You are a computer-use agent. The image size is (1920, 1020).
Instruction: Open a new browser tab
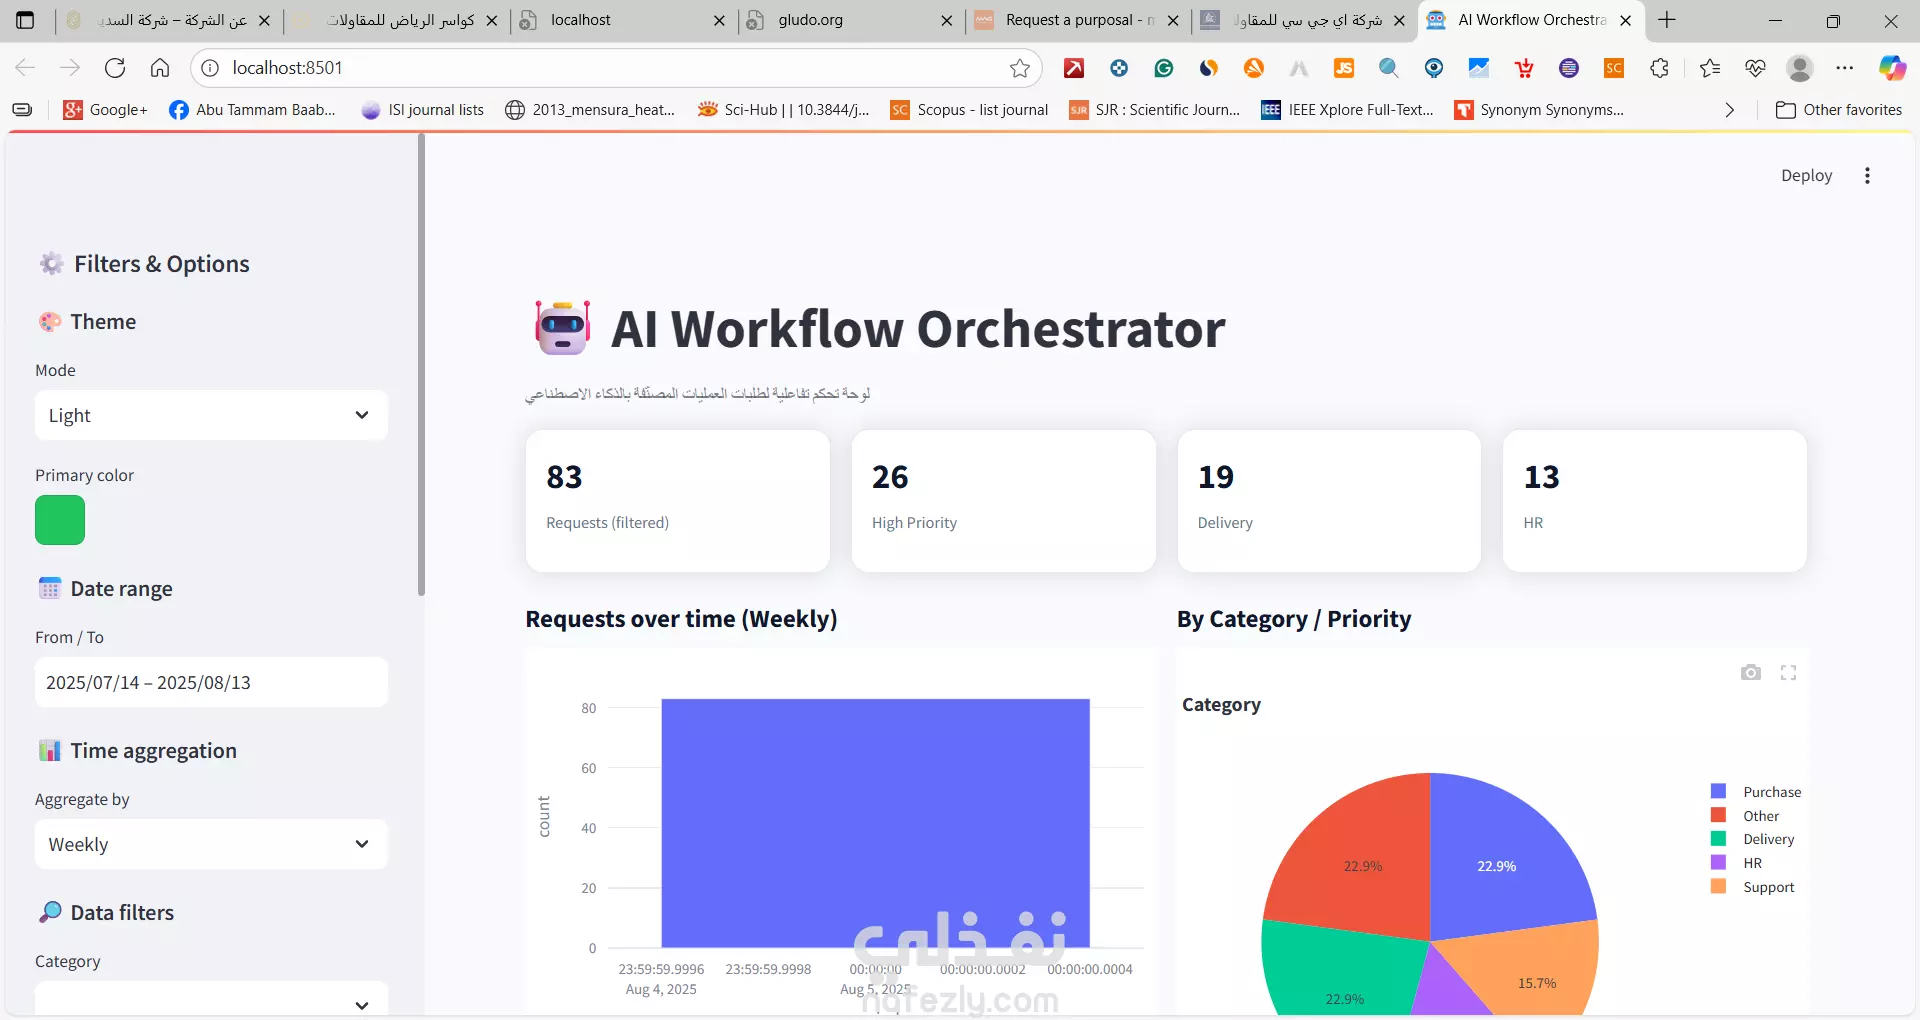[x=1667, y=20]
